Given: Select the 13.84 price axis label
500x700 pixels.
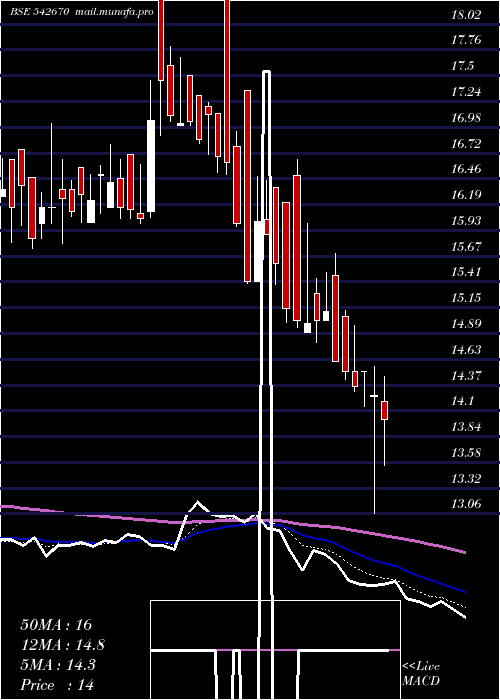Looking at the screenshot, I should 466,427.
